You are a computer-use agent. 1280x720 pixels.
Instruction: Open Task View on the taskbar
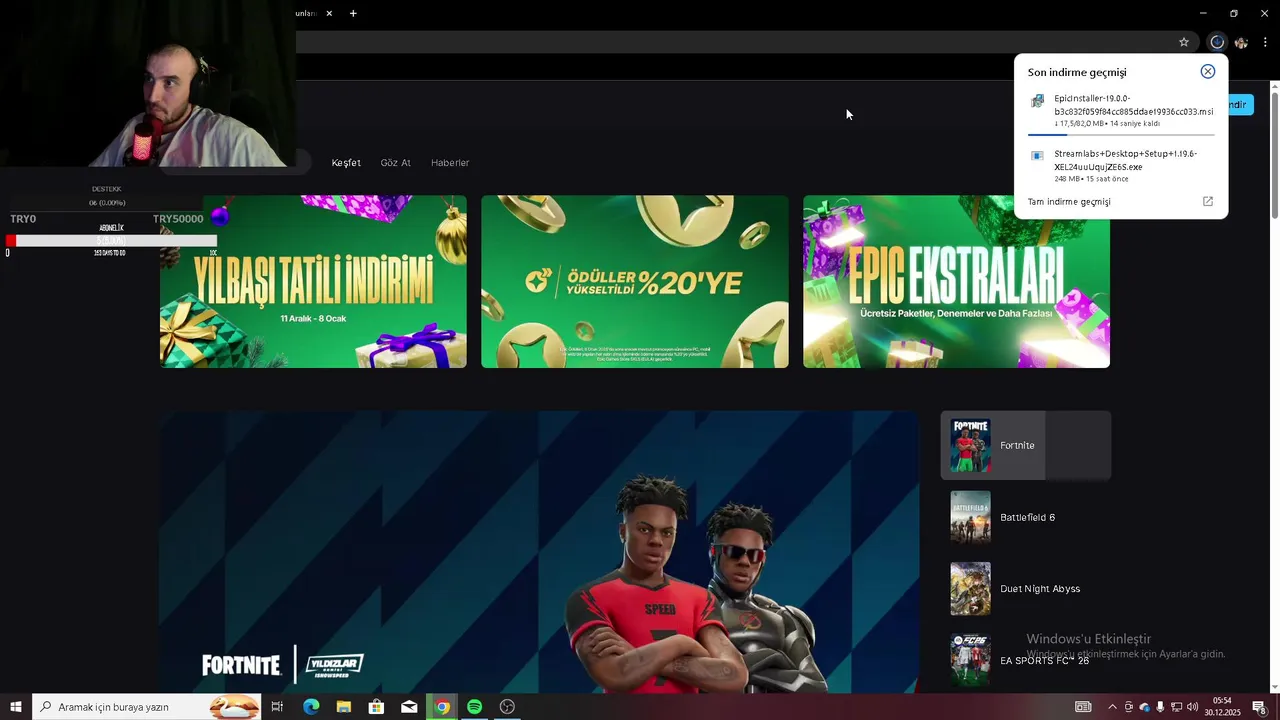click(277, 707)
